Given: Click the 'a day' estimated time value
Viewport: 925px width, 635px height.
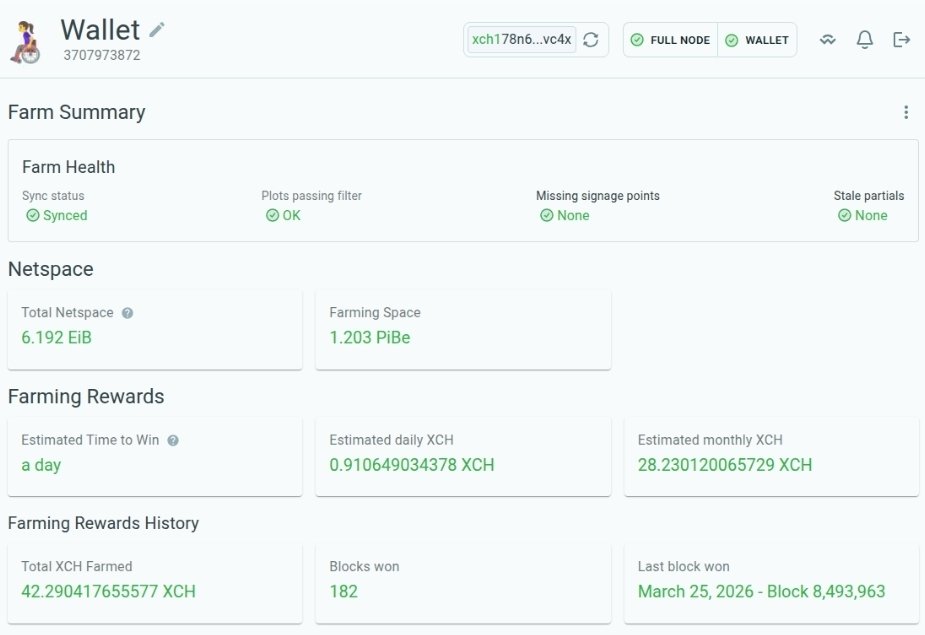Looking at the screenshot, I should [41, 465].
